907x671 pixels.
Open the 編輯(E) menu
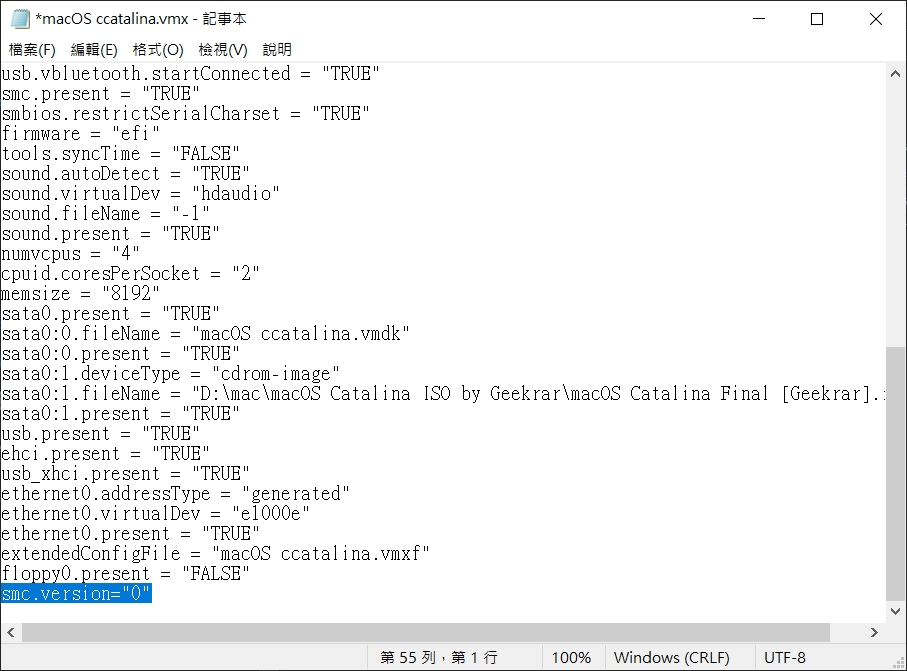(94, 49)
